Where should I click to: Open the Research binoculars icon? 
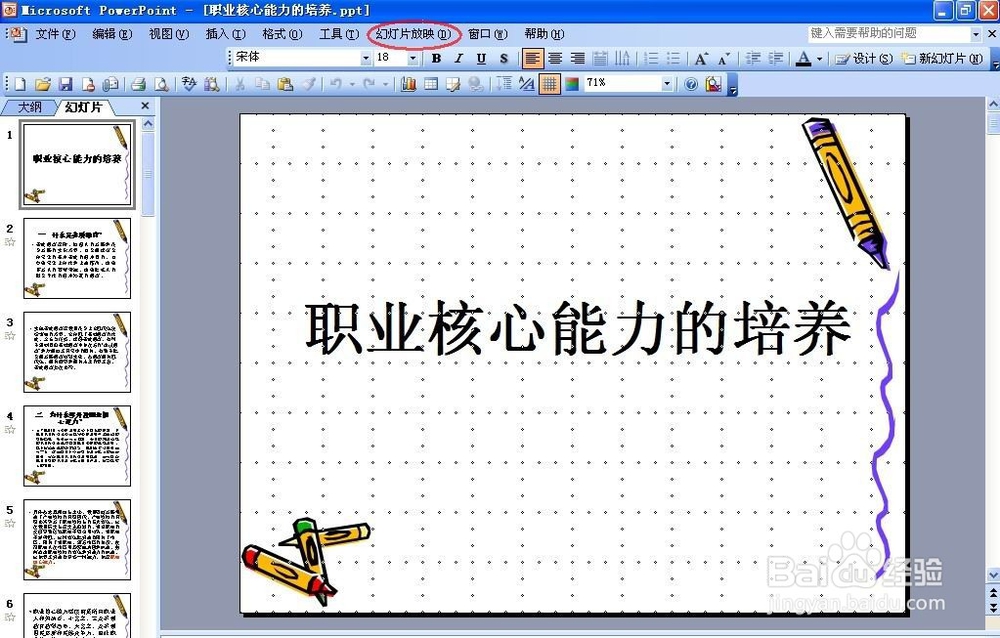click(x=212, y=84)
